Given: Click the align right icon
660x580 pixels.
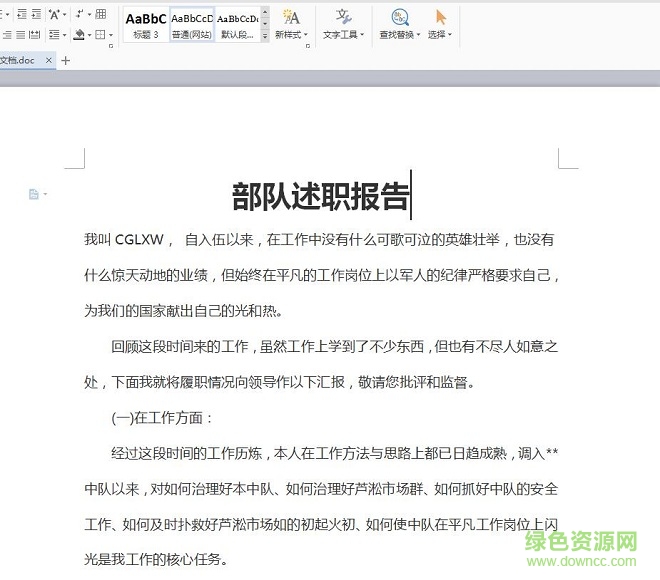Looking at the screenshot, I should tap(7, 35).
